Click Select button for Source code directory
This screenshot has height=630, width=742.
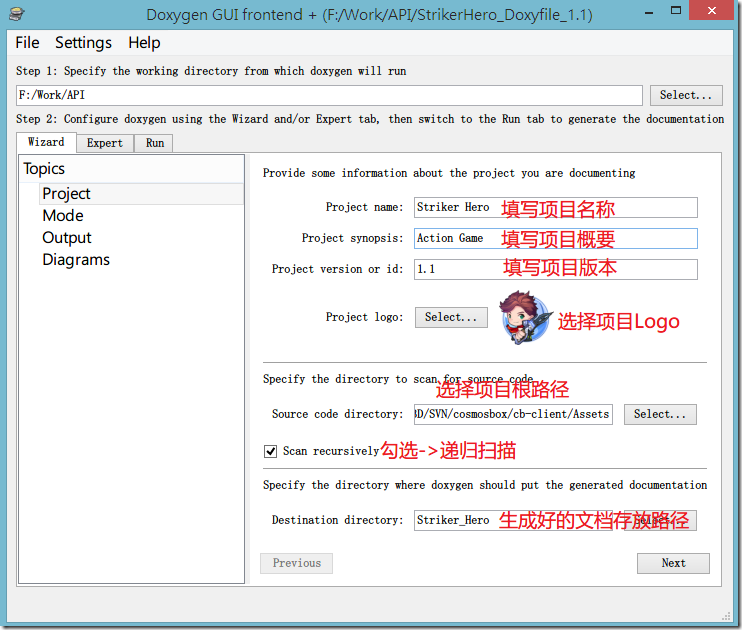tap(660, 414)
